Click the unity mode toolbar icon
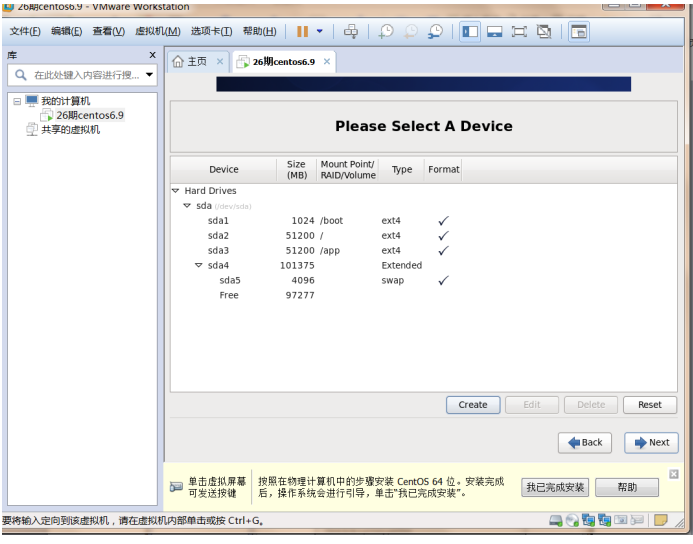This screenshot has height=544, width=693. pos(544,31)
